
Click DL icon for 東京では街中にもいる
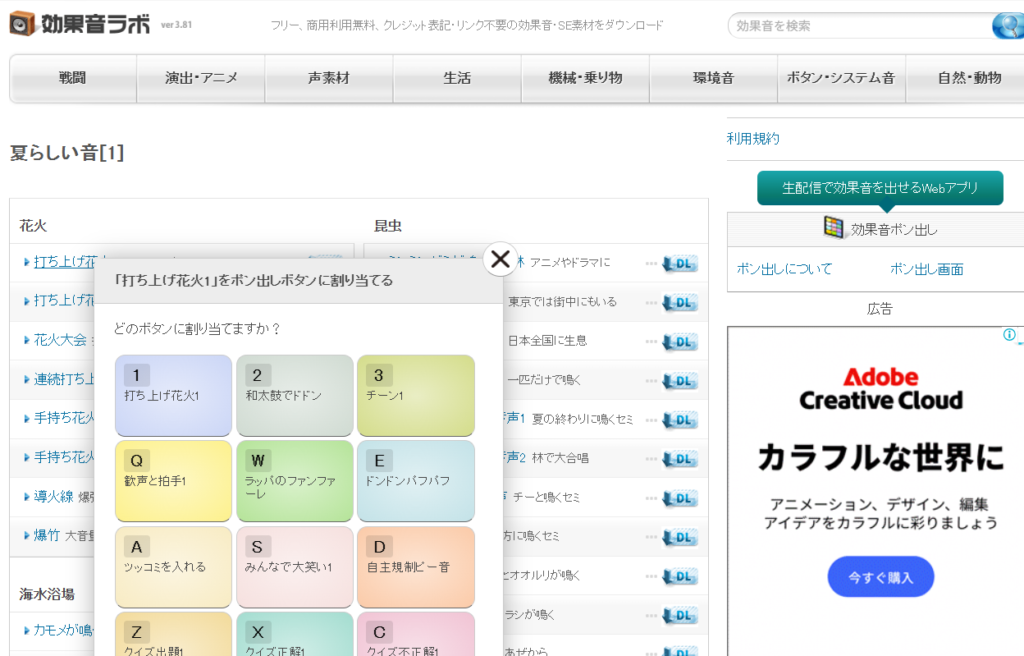680,302
